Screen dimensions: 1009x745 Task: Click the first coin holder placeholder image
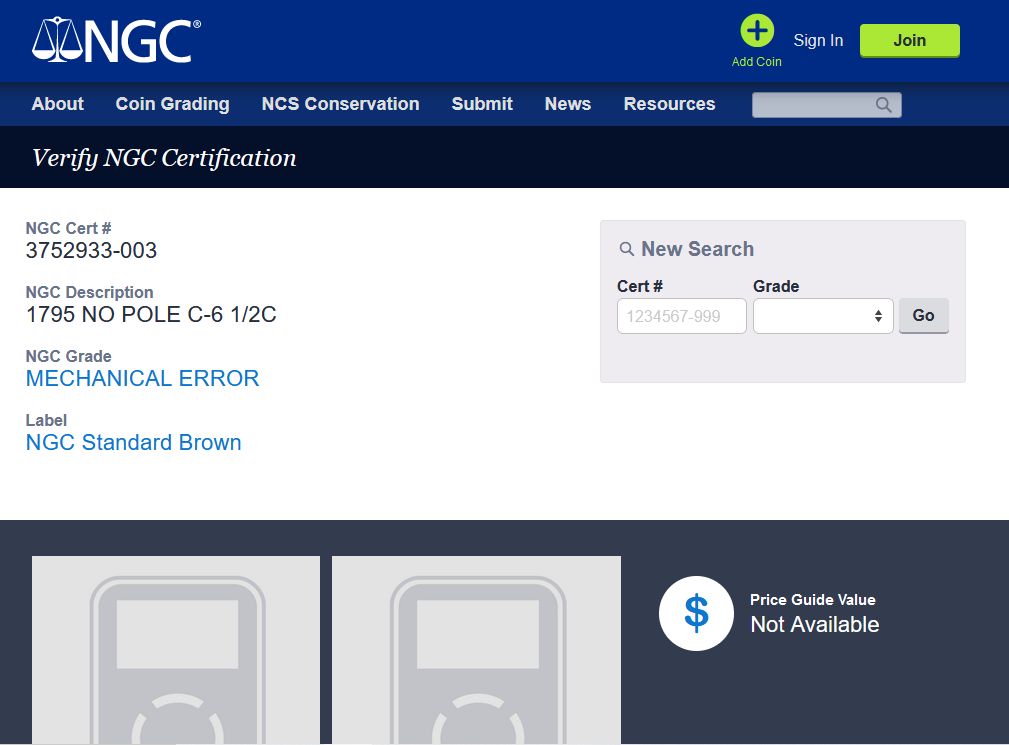tap(176, 650)
